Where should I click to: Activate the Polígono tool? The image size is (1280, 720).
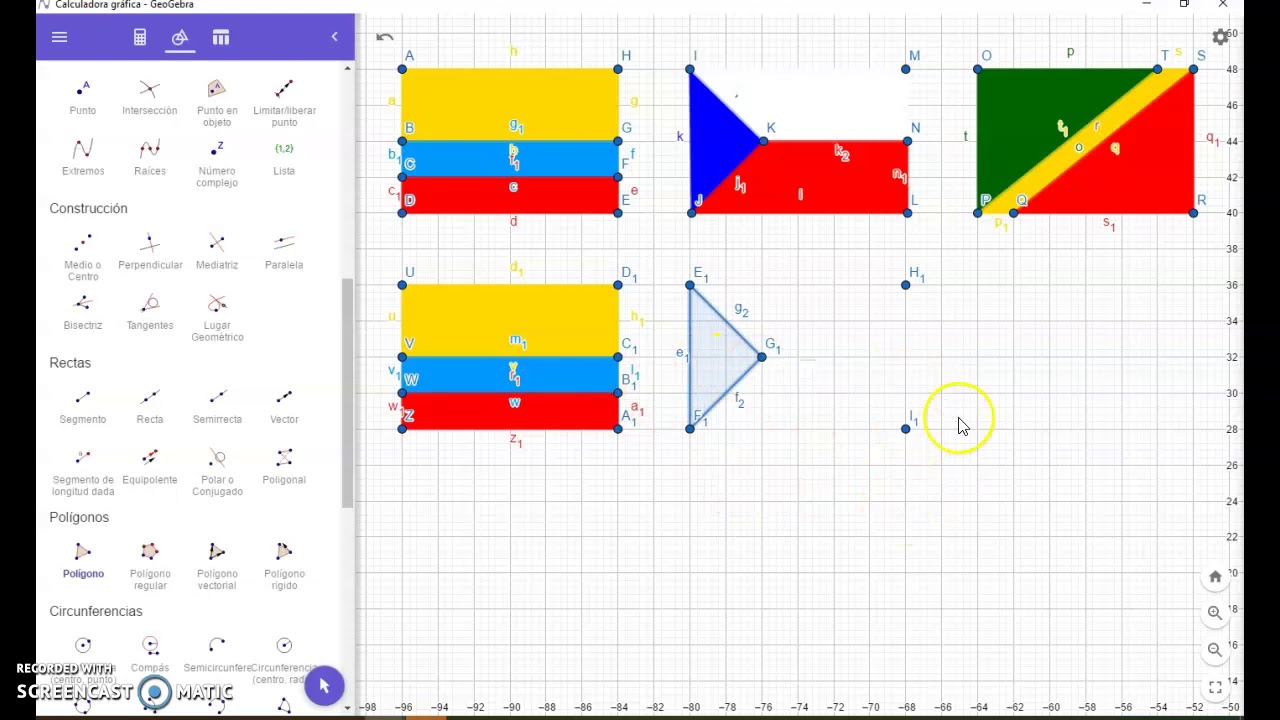tap(83, 560)
